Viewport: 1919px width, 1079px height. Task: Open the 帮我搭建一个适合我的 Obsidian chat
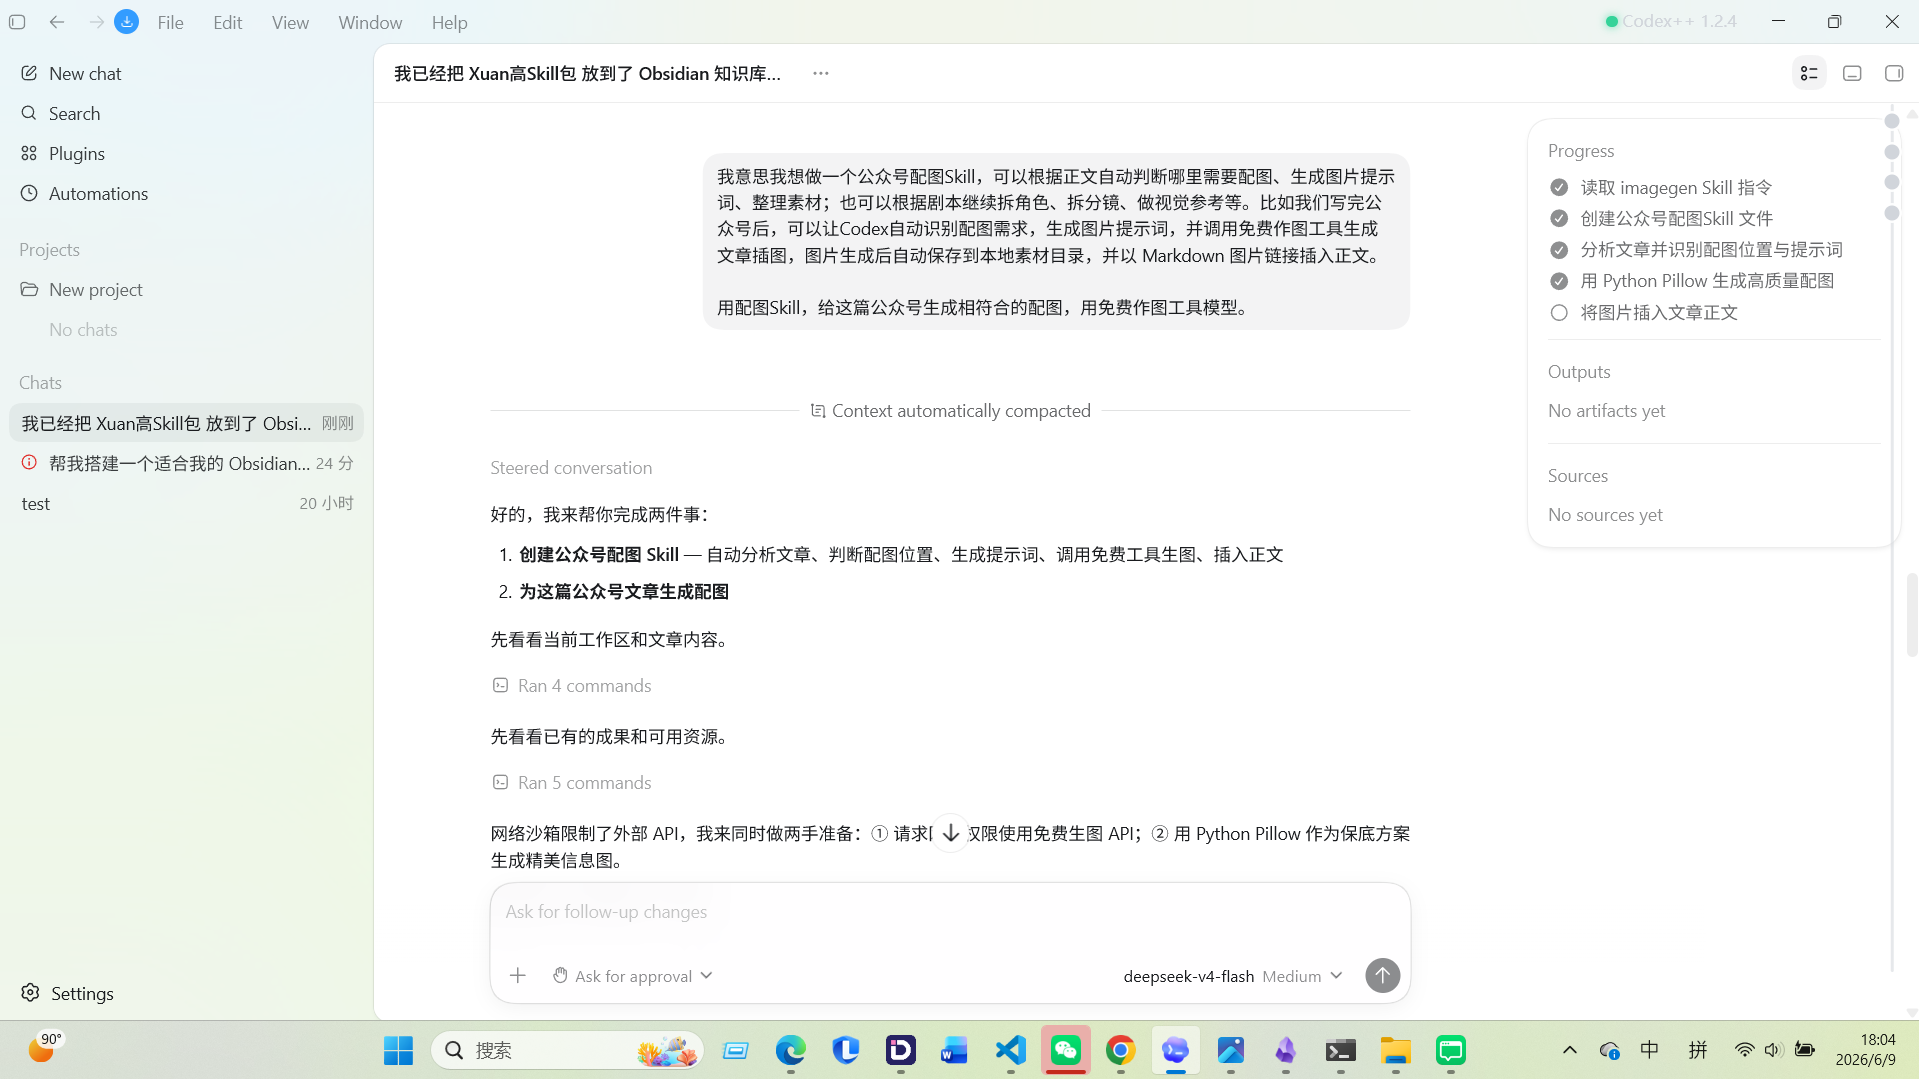tap(186, 463)
